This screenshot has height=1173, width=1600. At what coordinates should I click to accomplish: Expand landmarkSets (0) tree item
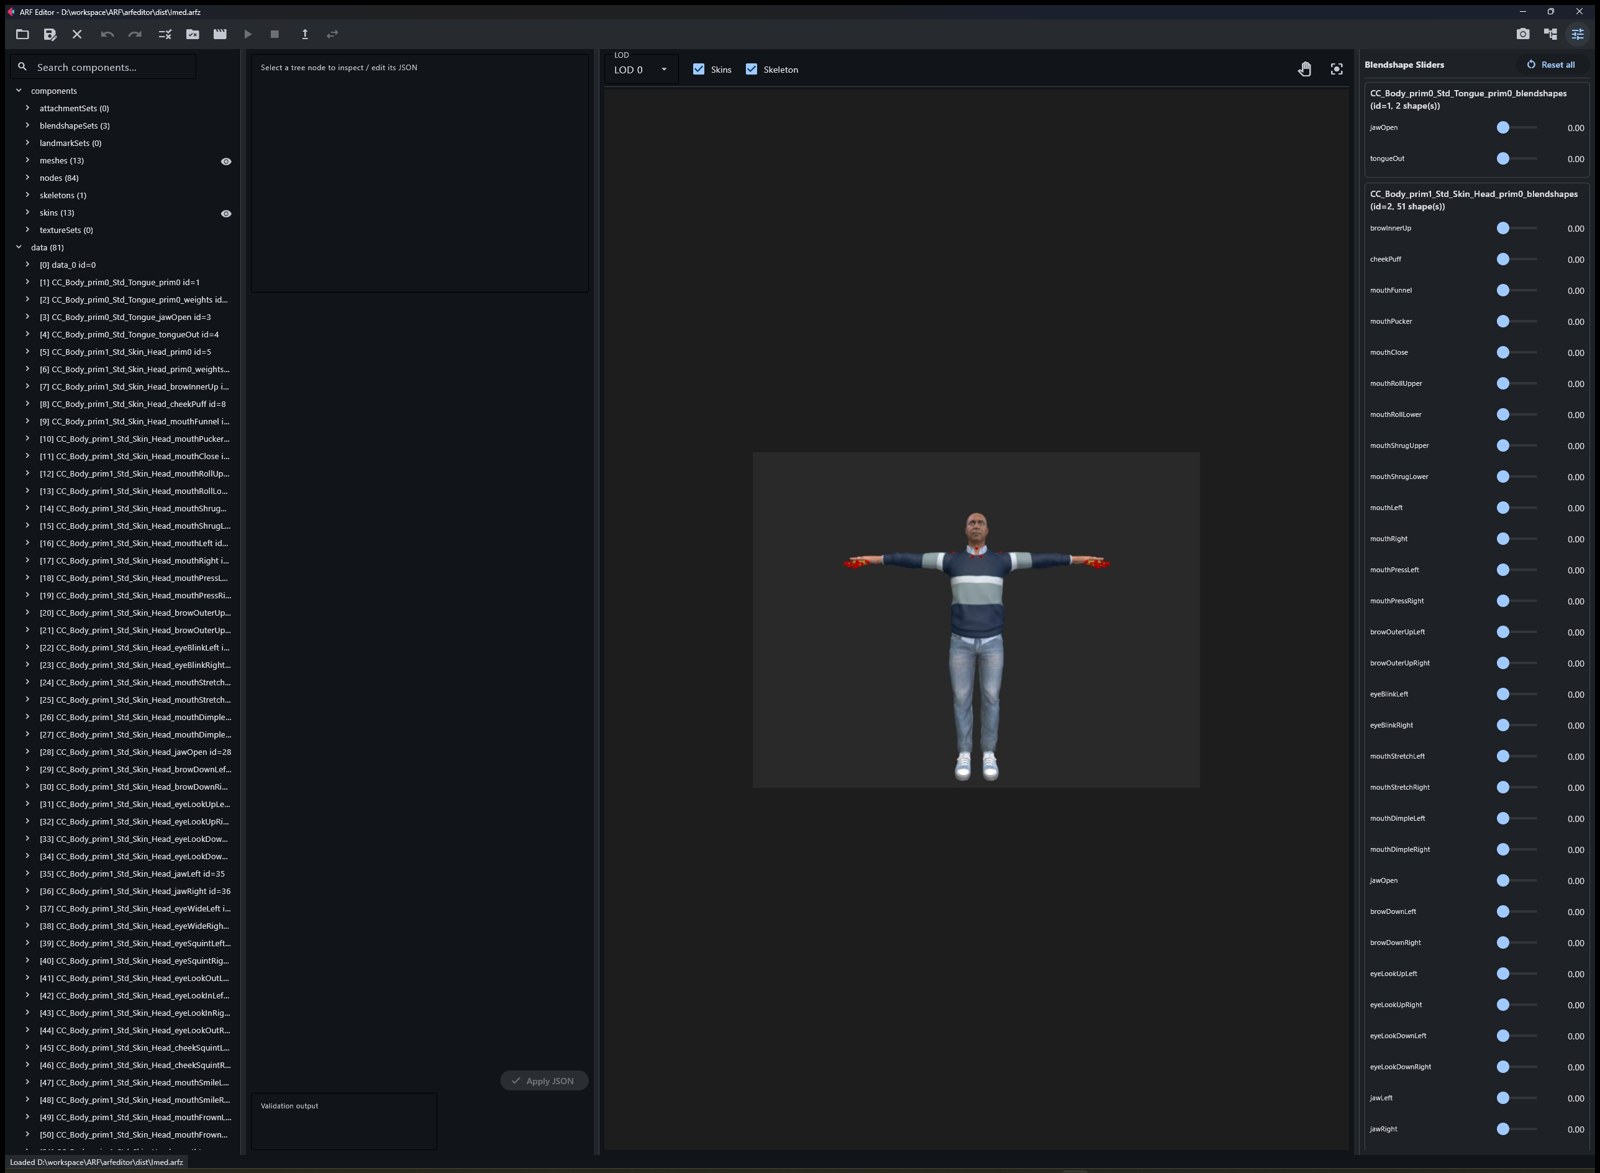tap(28, 143)
